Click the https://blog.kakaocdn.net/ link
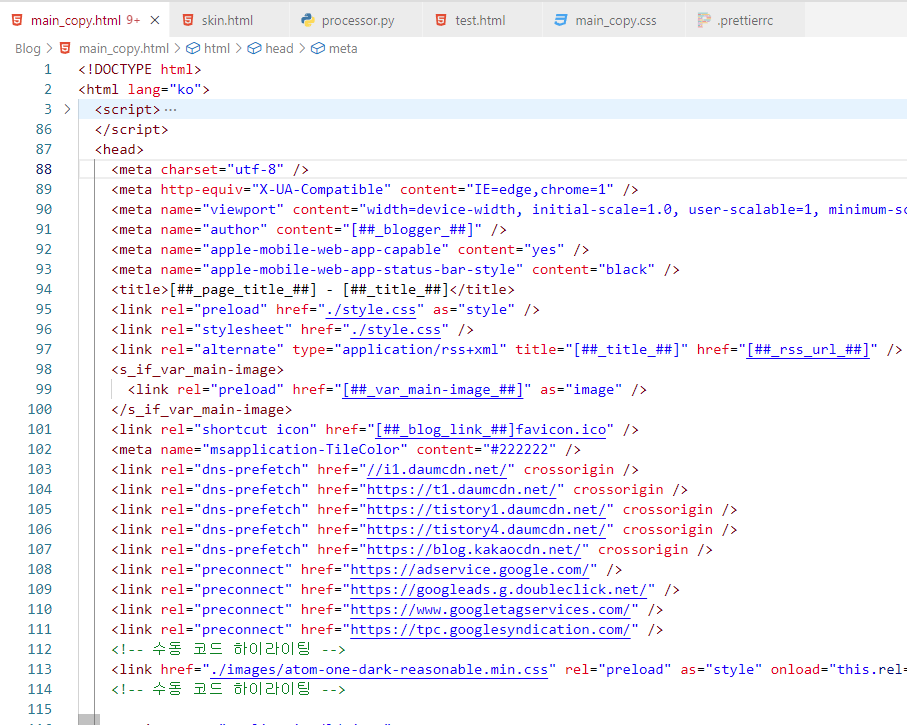 [474, 549]
